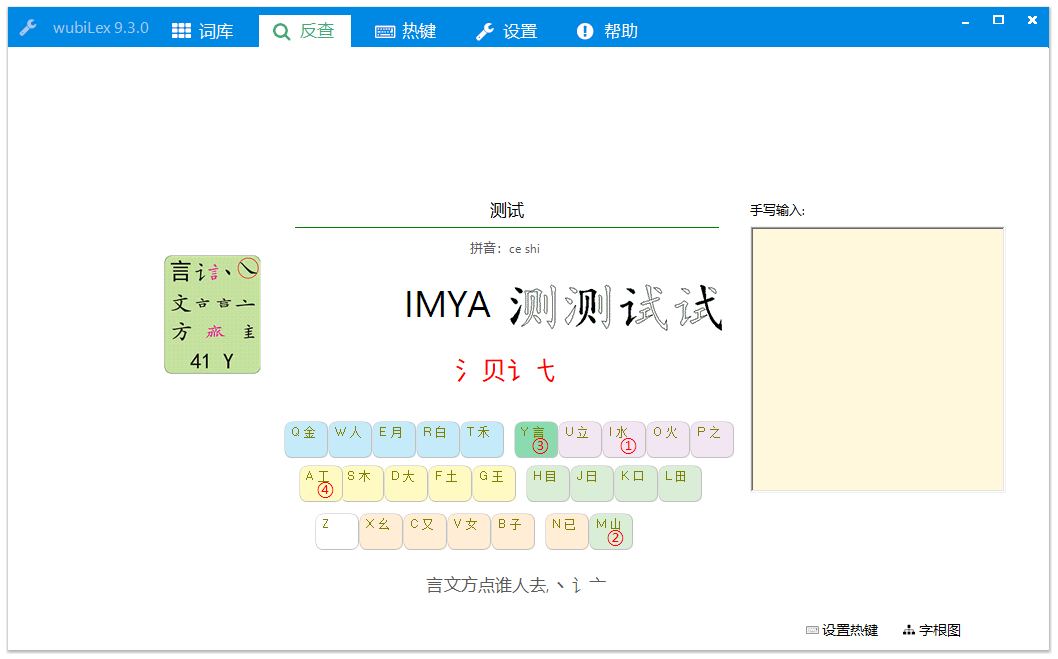Image resolution: width=1058 pixels, height=659 pixels.
Task: Switch to the 热键 hotkey tab
Action: 406,31
